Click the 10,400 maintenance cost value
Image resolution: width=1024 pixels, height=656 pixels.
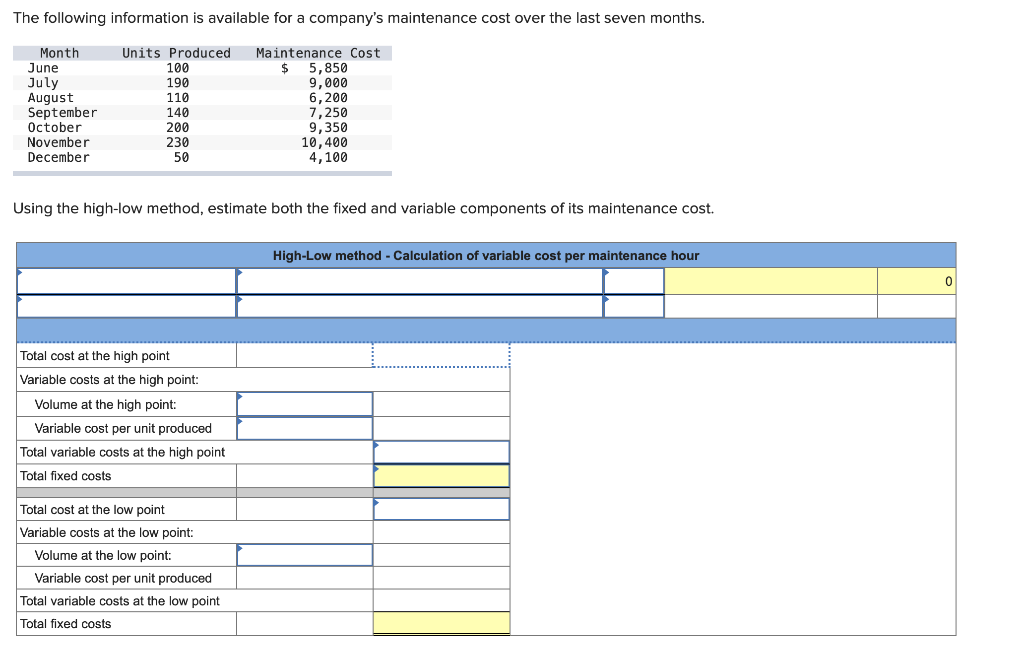coord(325,142)
